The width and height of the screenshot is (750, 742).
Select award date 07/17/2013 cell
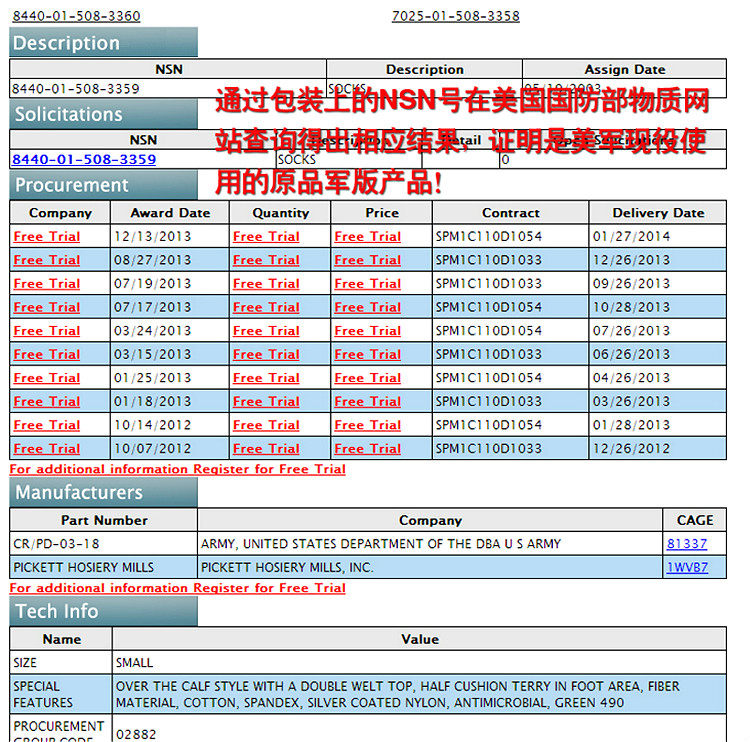pos(170,307)
